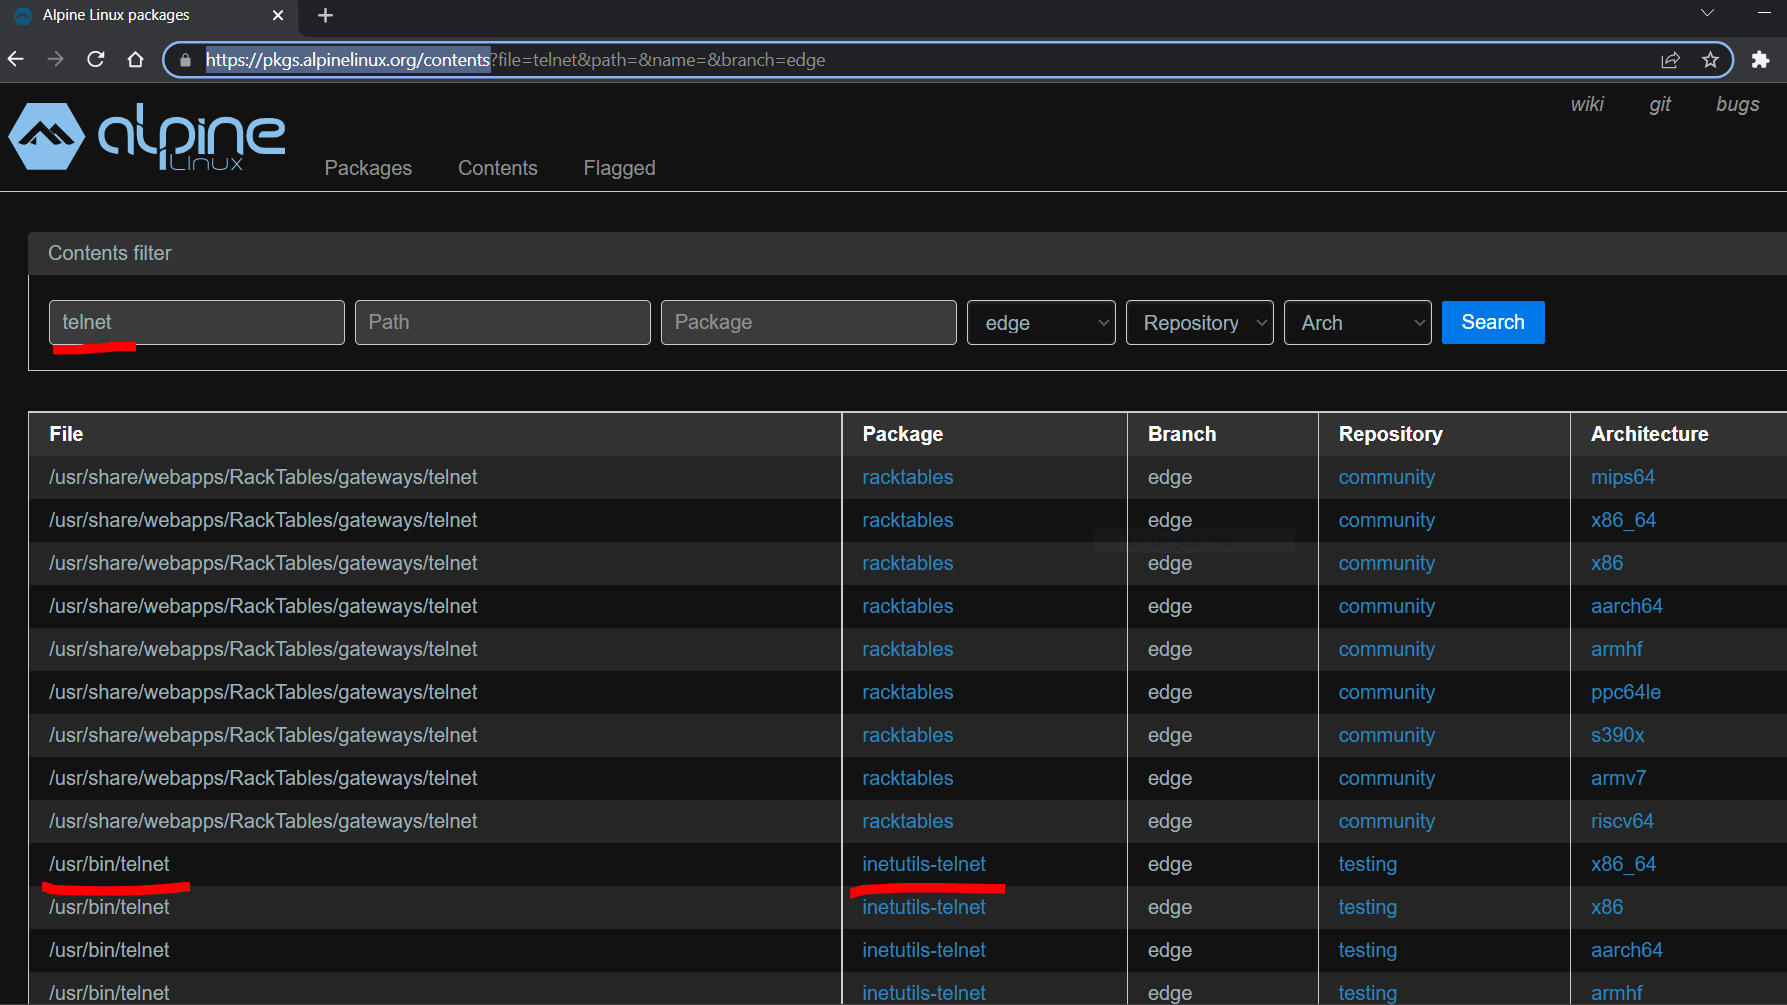Click the ppc64le architecture link

pos(1626,692)
